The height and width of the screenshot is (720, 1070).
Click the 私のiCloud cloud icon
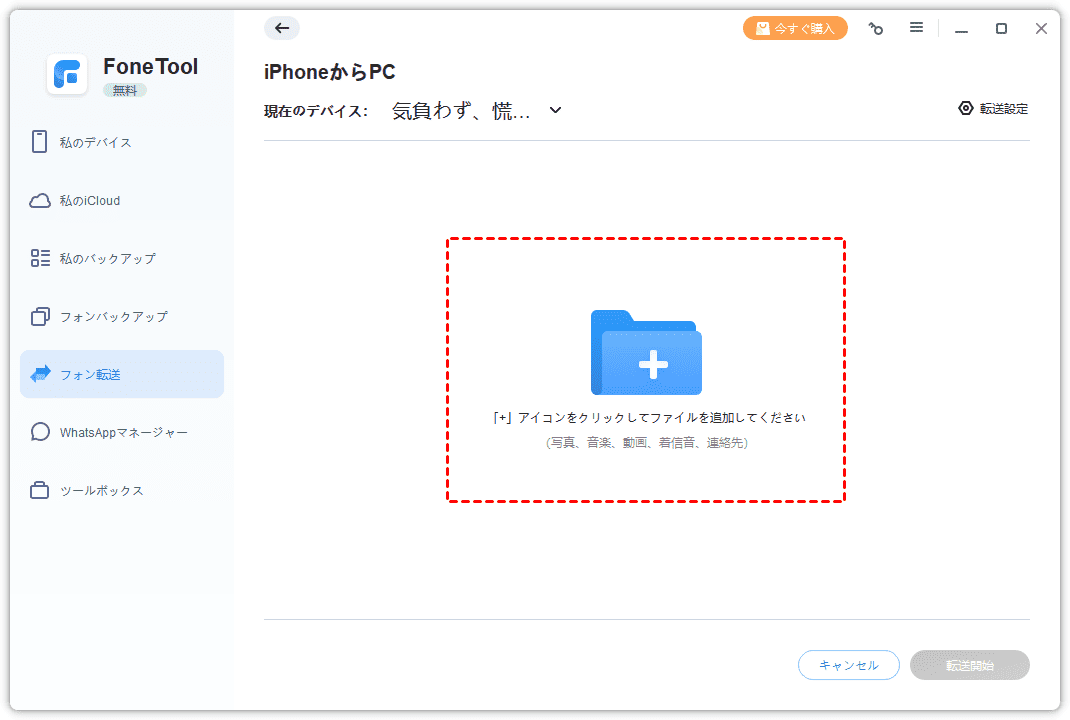click(40, 201)
